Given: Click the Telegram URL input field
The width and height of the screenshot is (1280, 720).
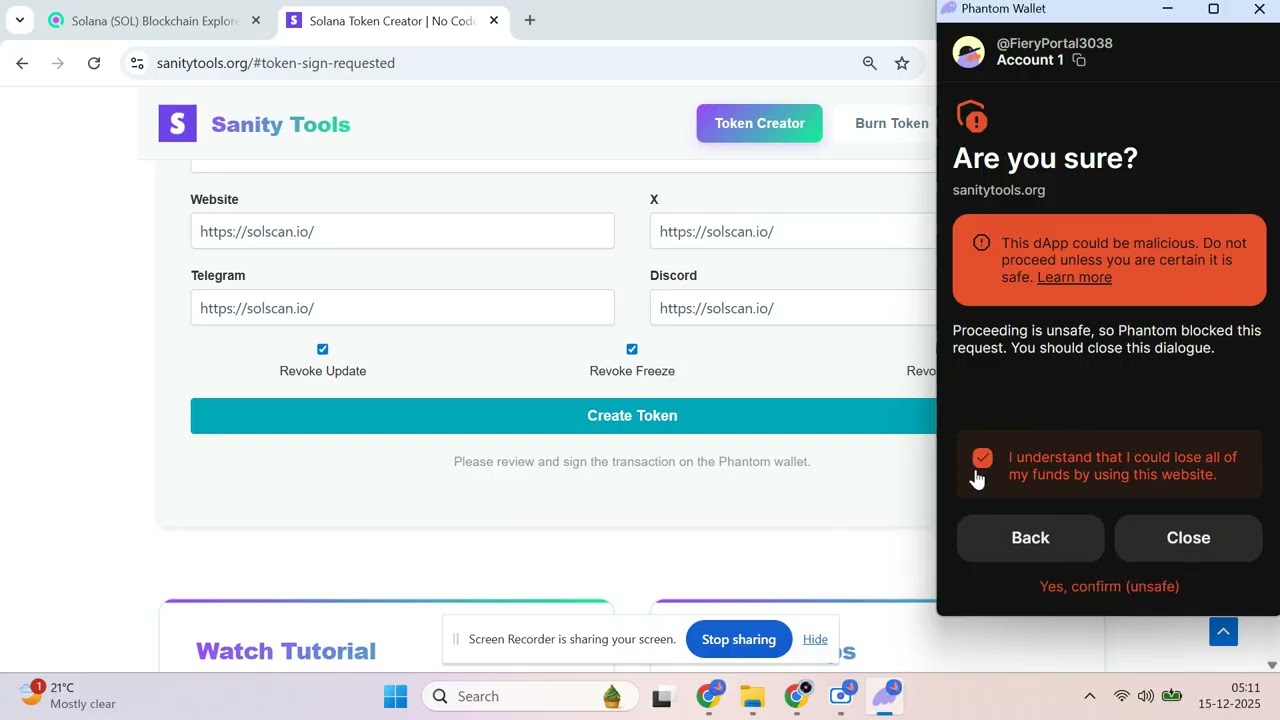Looking at the screenshot, I should click(402, 308).
